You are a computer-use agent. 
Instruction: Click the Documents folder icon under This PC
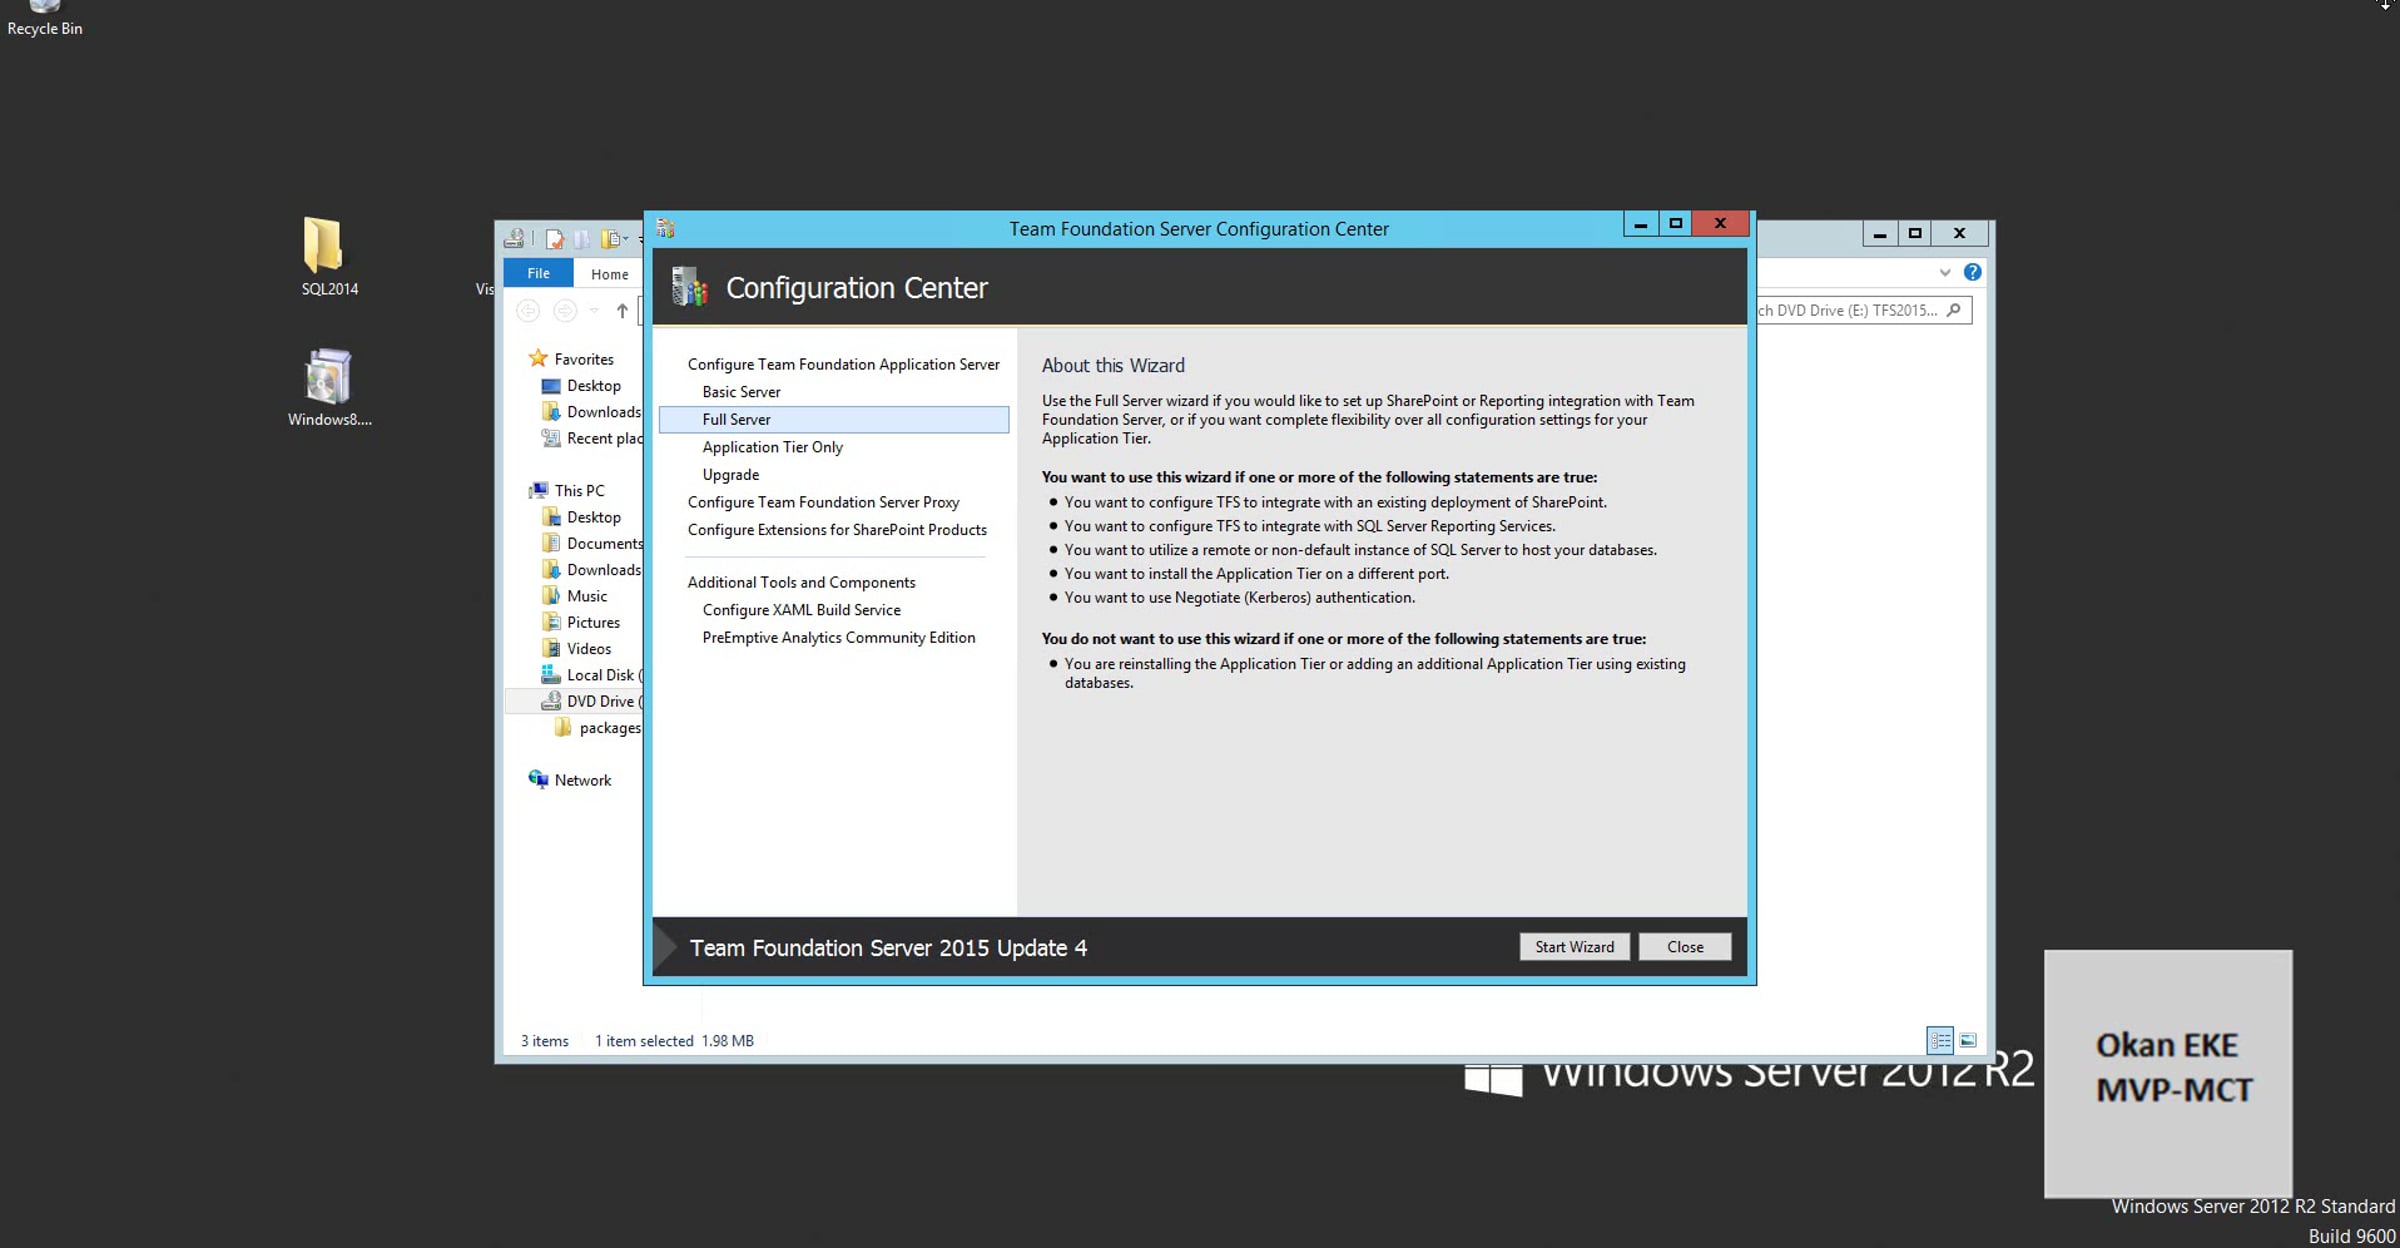pos(550,543)
